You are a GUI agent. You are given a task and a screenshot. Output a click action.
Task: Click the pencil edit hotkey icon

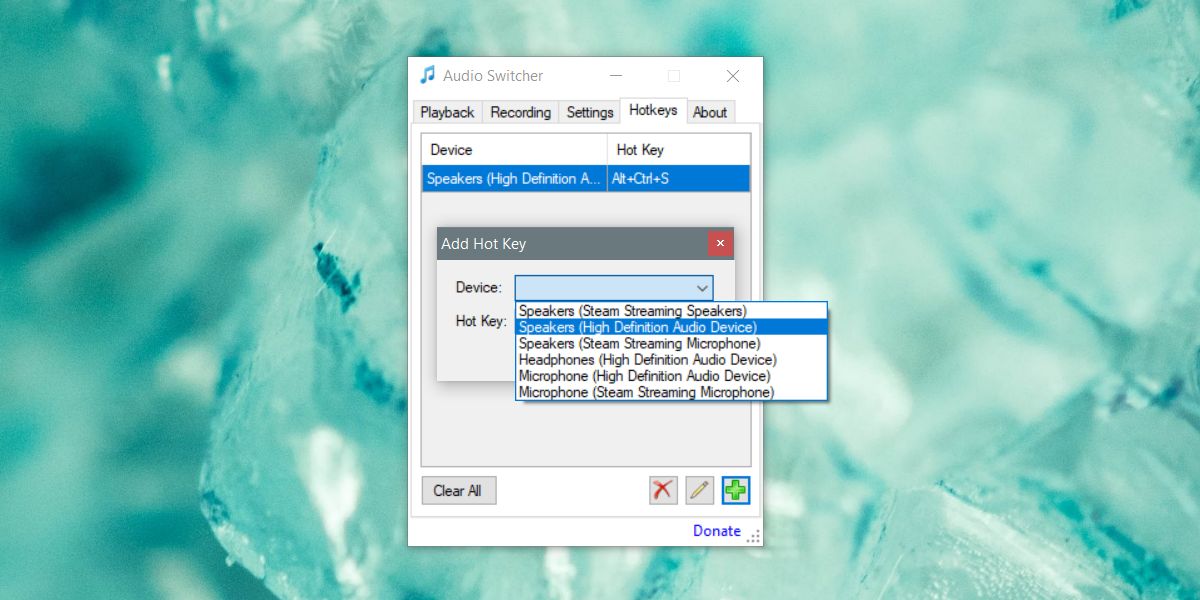pos(700,490)
